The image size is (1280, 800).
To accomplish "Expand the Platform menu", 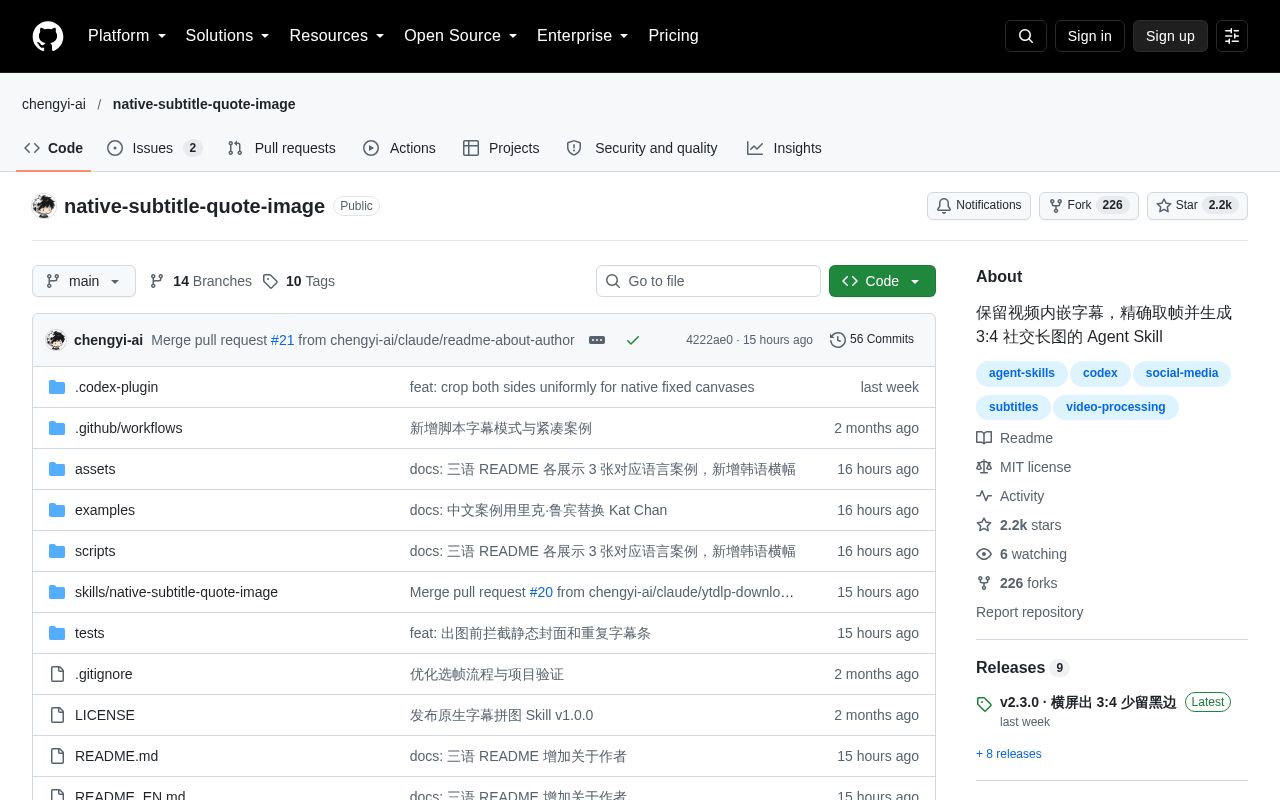I will click(x=127, y=36).
